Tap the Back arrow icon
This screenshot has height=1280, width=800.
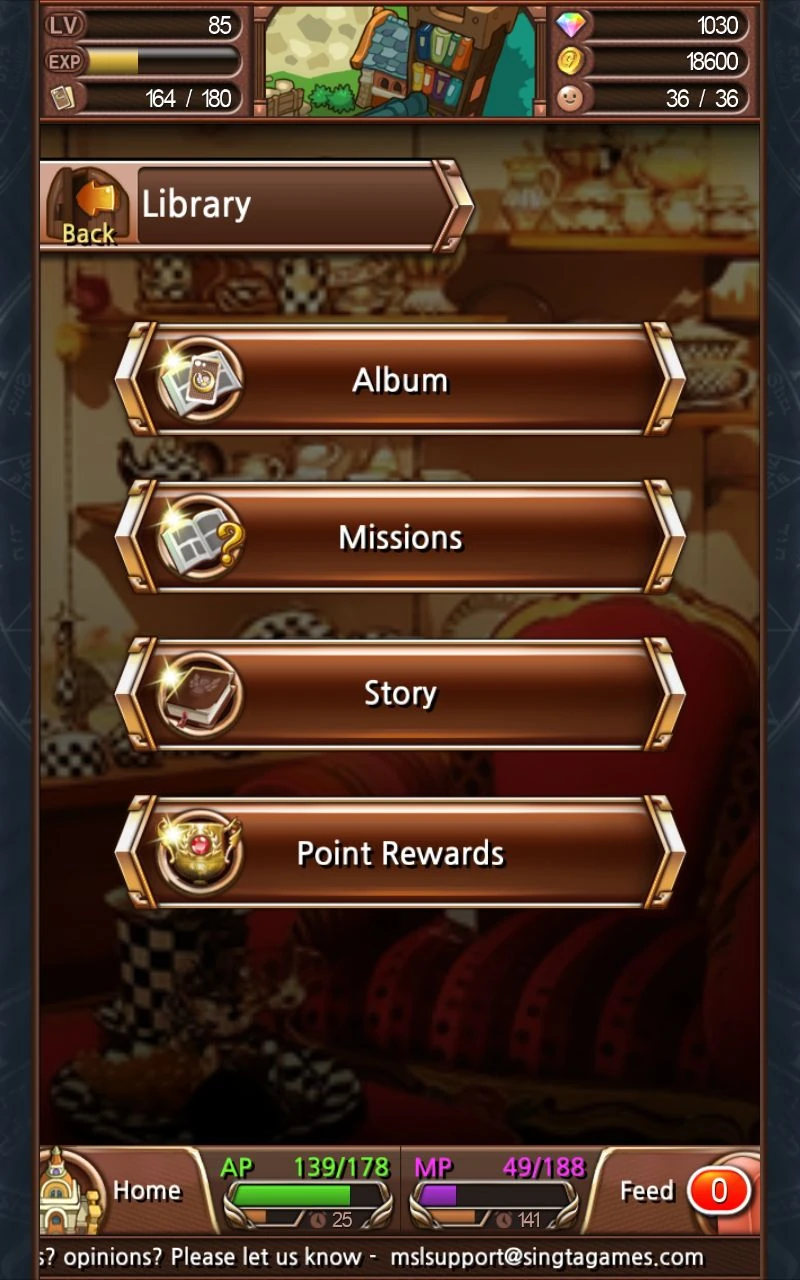[88, 205]
